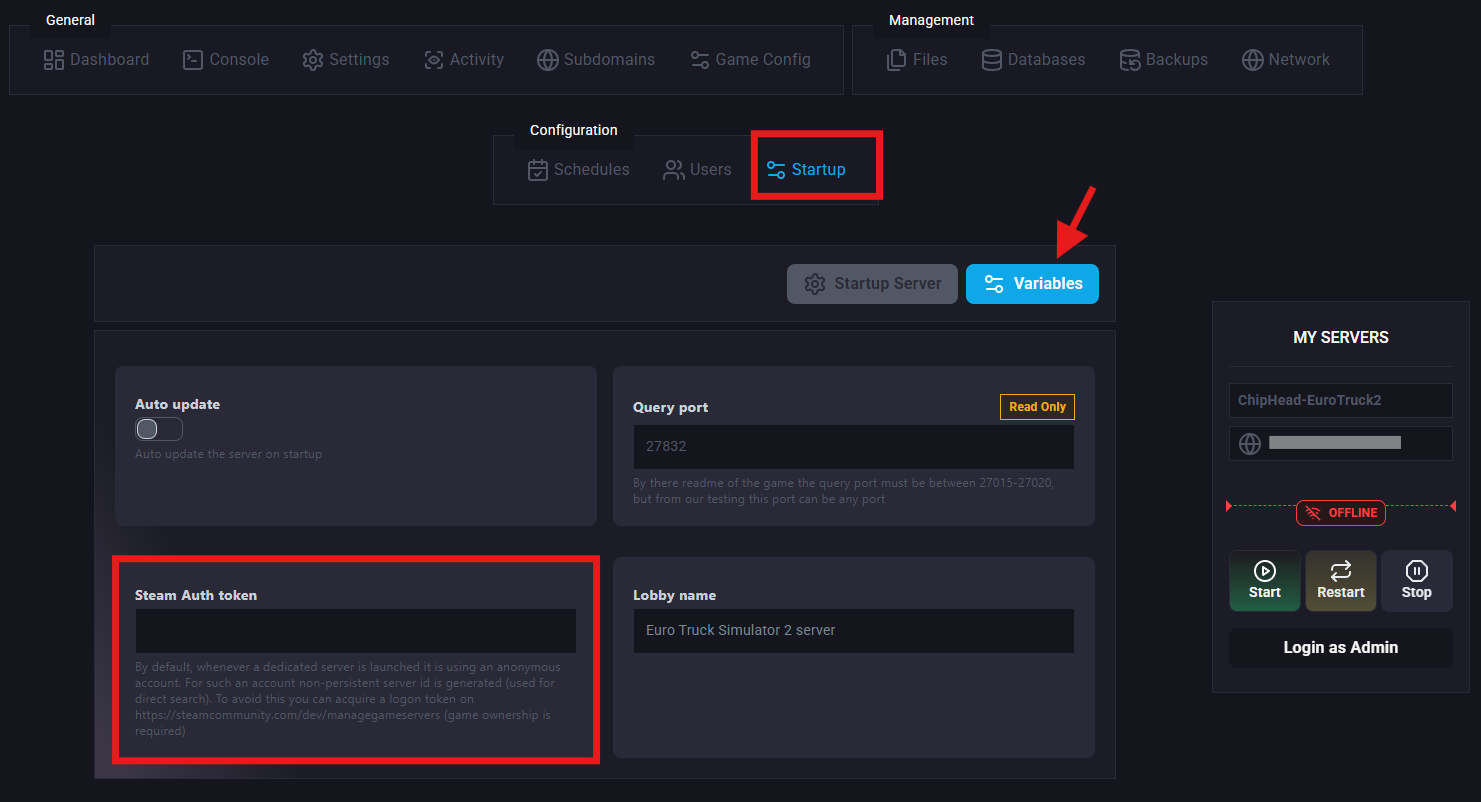Click the Backups icon
1481x802 pixels.
tap(1130, 60)
